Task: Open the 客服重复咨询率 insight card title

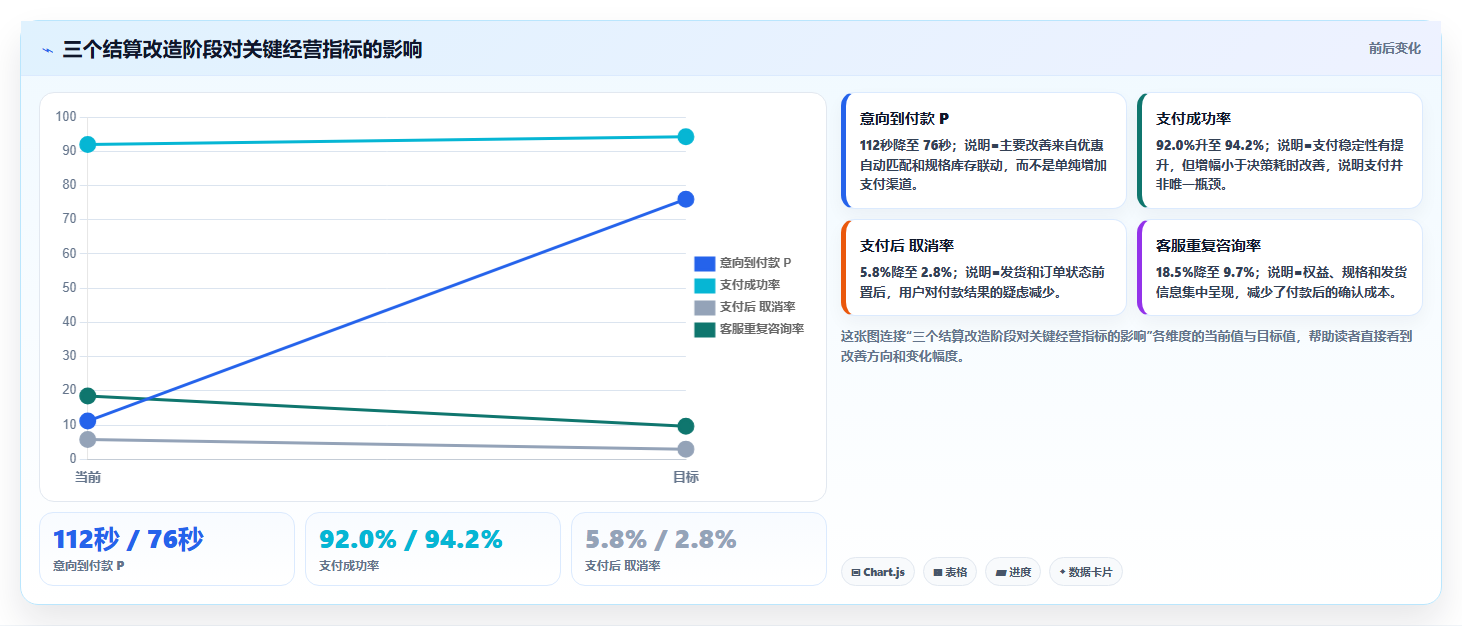Action: point(1208,246)
